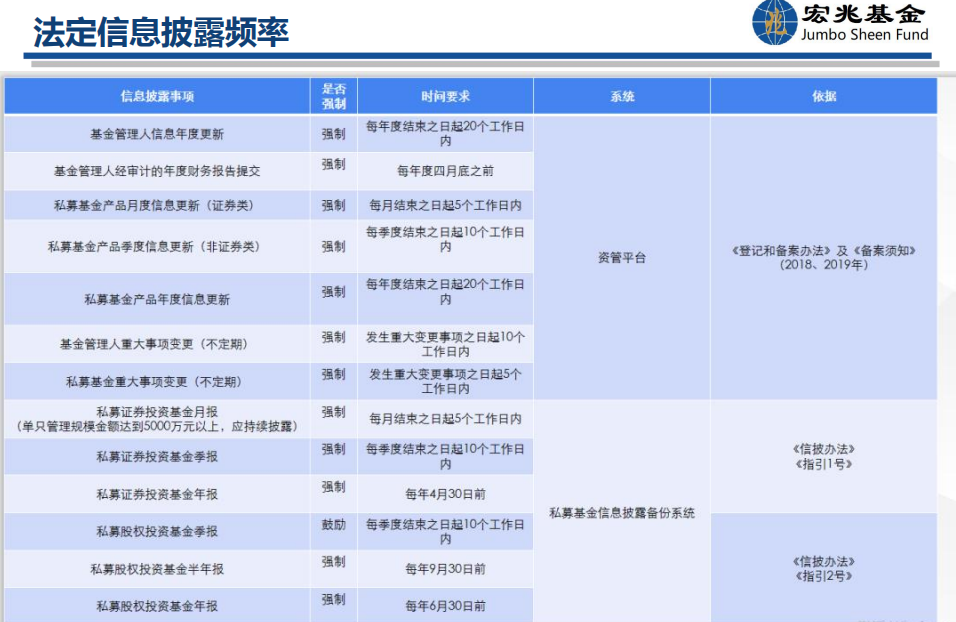Click the 私募基金信息披露备份系统 cell
Image resolution: width=956 pixels, height=622 pixels.
point(622,513)
